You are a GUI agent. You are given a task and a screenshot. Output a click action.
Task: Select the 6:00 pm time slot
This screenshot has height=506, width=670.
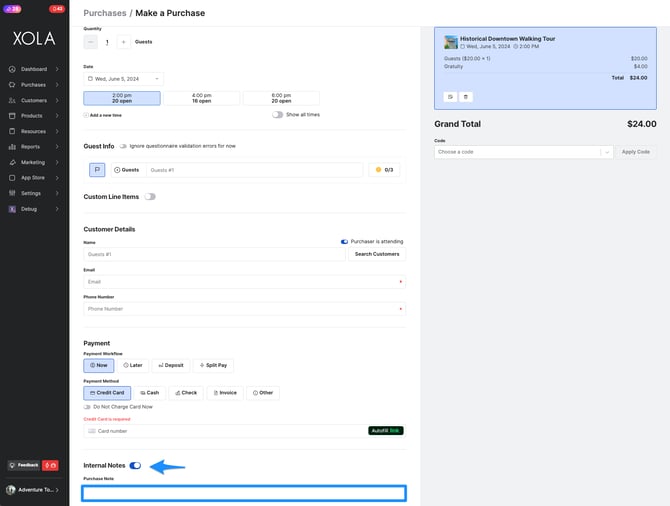281,98
